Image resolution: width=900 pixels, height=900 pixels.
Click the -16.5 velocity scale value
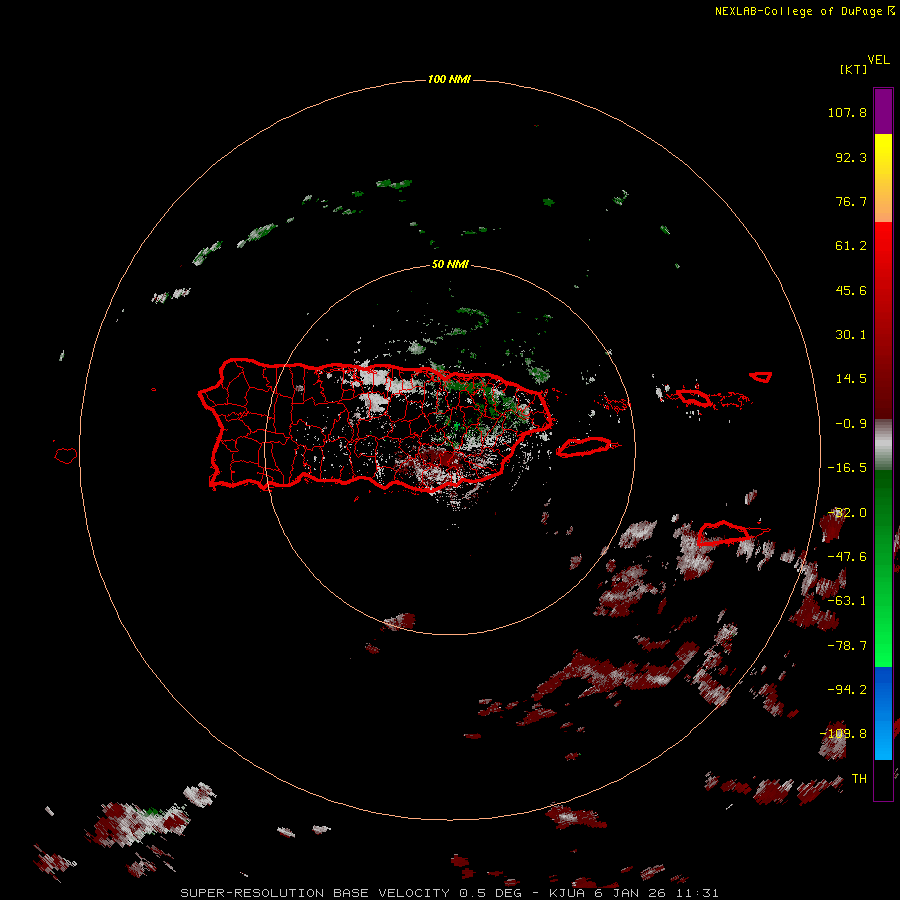(x=847, y=468)
